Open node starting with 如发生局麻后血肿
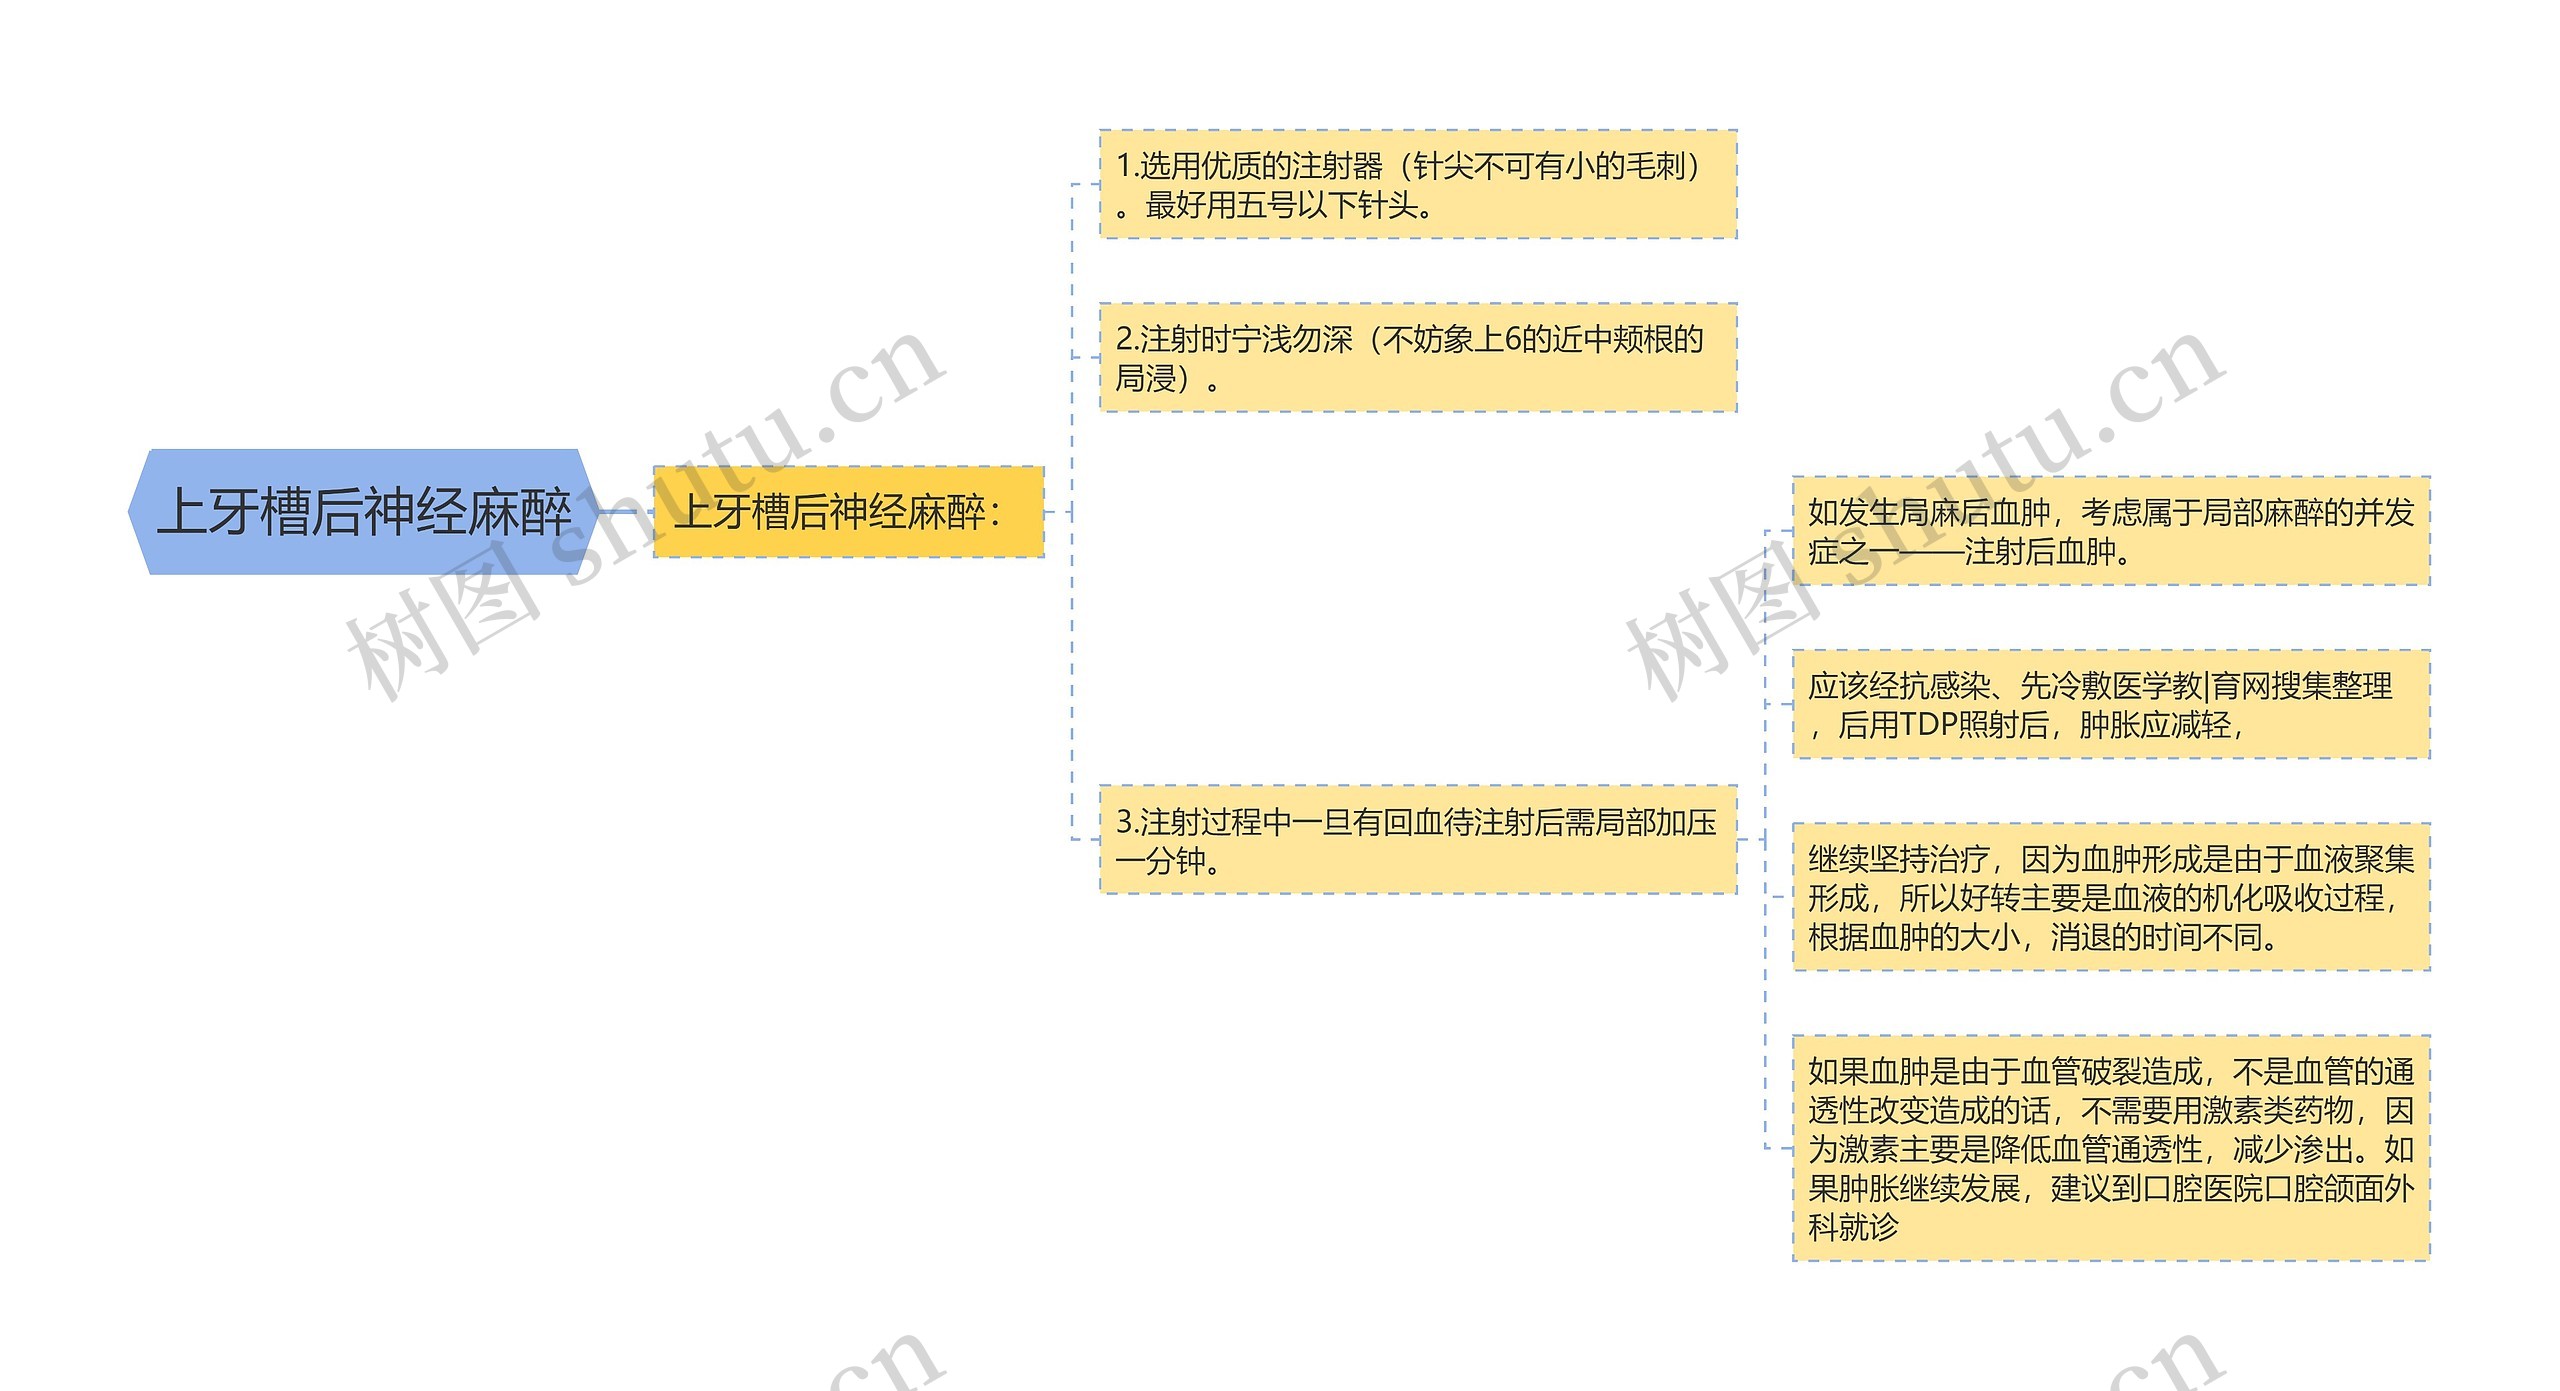The image size is (2560, 1391). click(2110, 531)
